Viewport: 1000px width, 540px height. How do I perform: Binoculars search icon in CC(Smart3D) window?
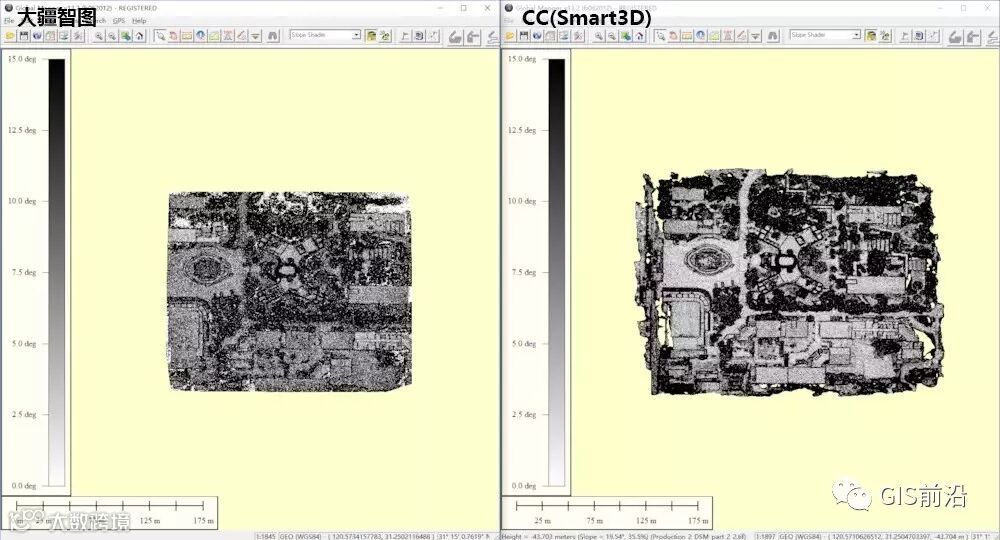772,36
